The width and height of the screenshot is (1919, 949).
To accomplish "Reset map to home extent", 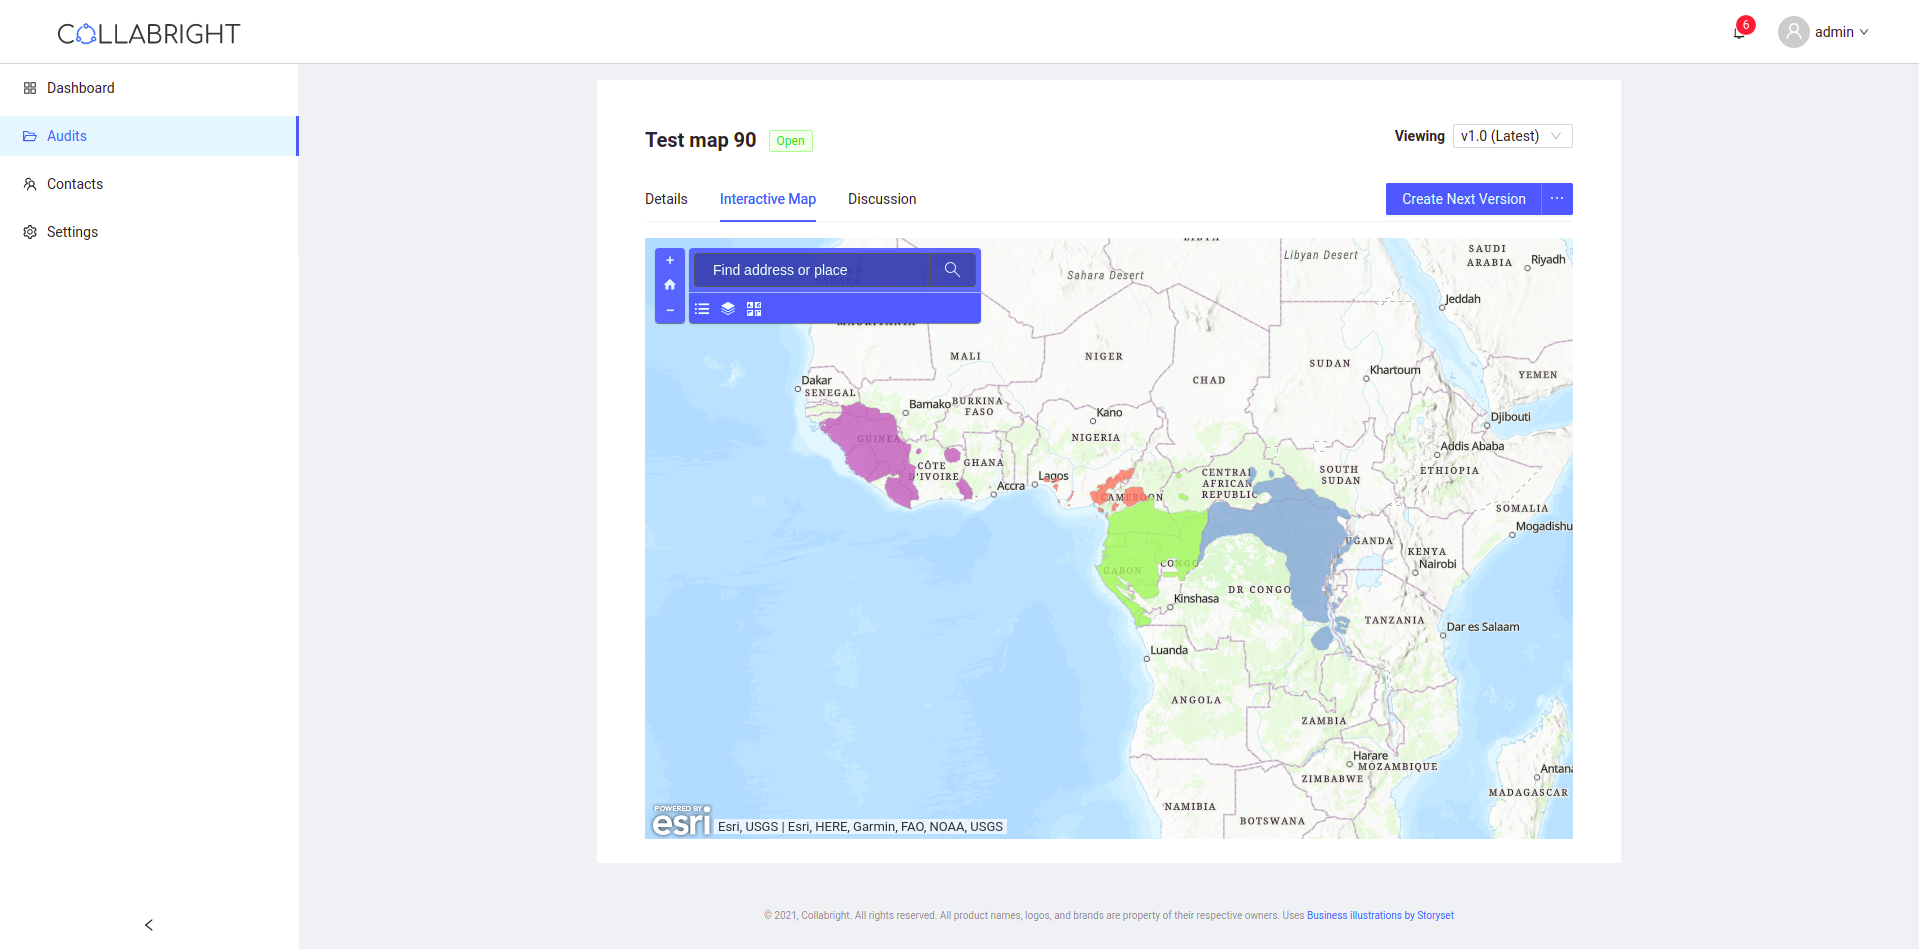I will pos(670,285).
